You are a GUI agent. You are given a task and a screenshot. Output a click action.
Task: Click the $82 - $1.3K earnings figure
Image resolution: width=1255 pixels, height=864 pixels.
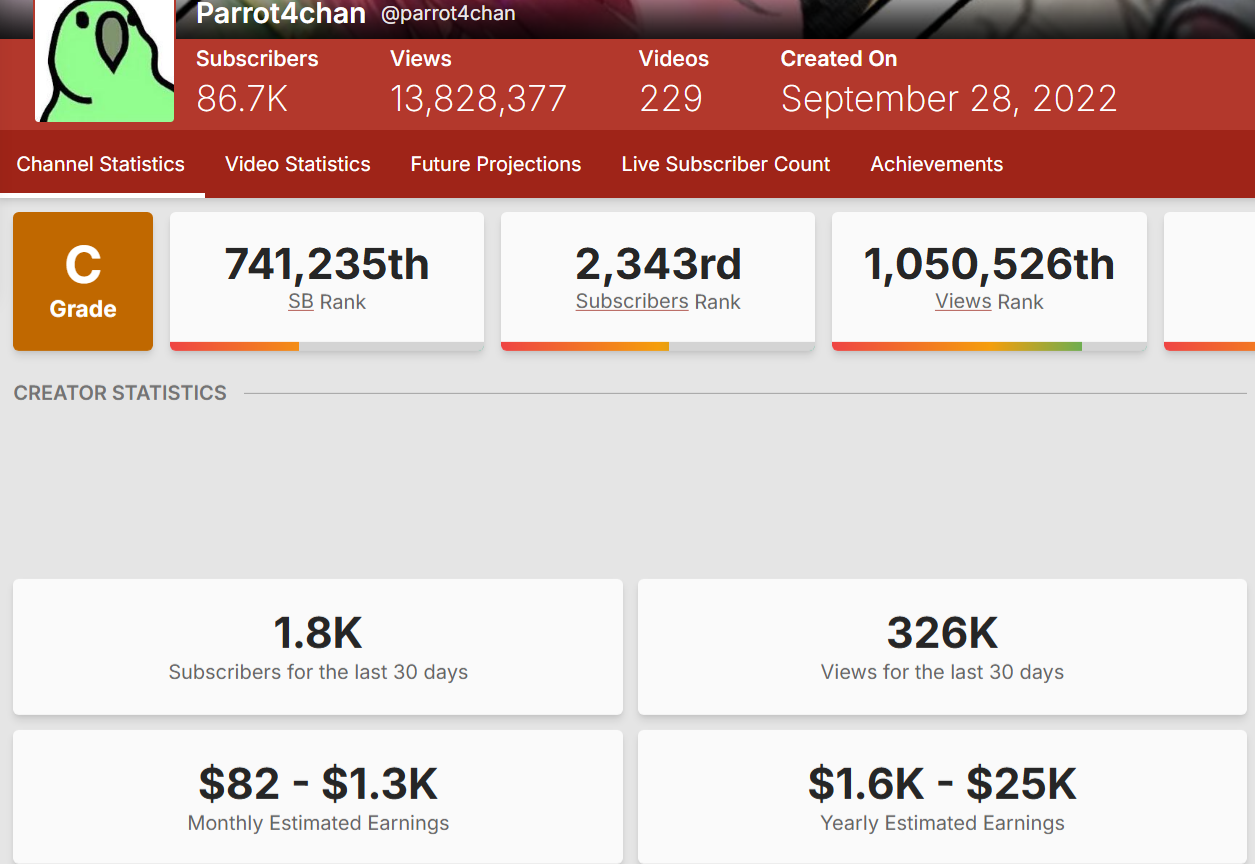pos(318,784)
